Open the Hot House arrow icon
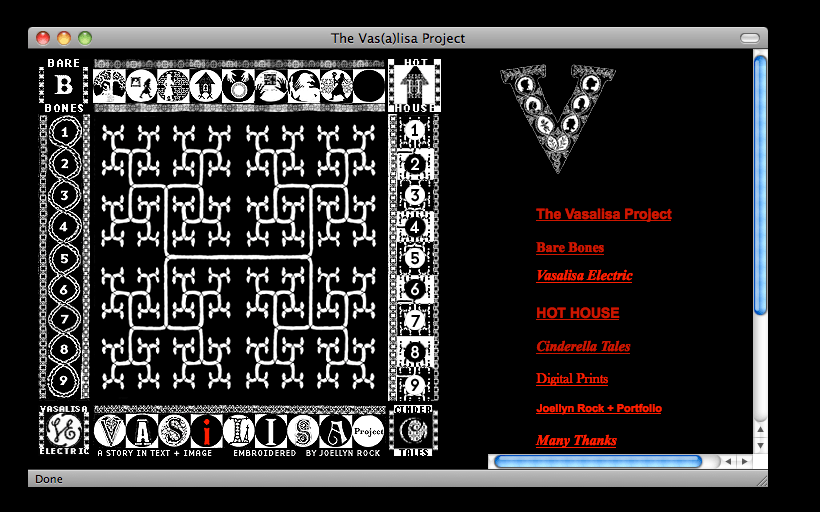Viewport: 820px width, 512px height. coord(415,85)
